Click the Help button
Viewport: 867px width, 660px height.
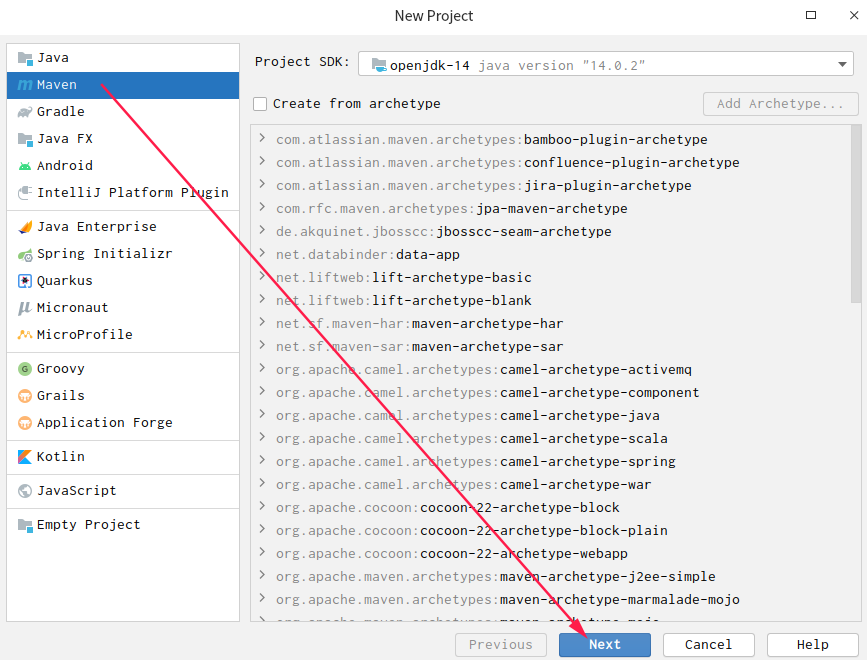(812, 645)
